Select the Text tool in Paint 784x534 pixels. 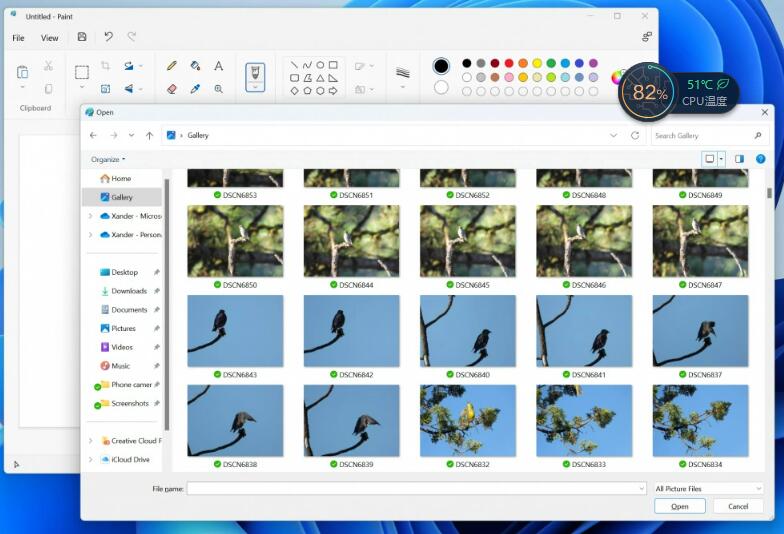218,66
